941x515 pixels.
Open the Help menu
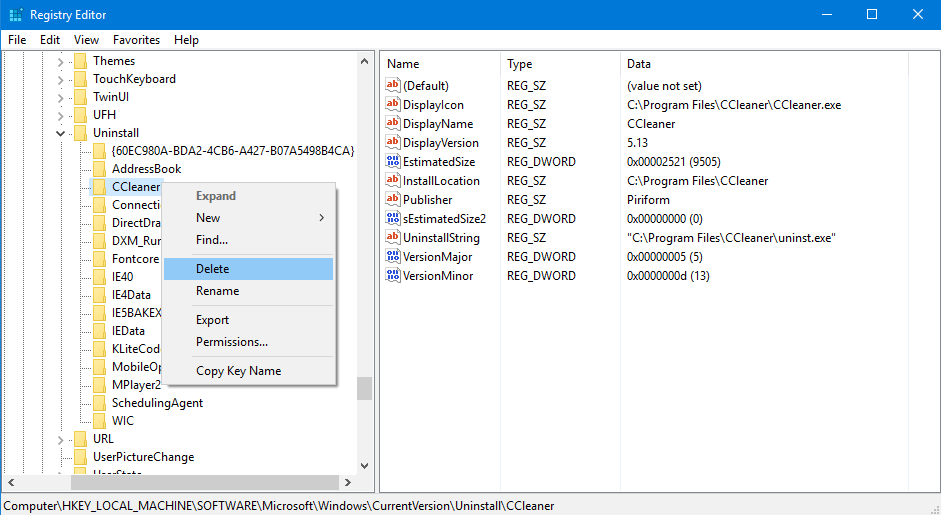186,40
